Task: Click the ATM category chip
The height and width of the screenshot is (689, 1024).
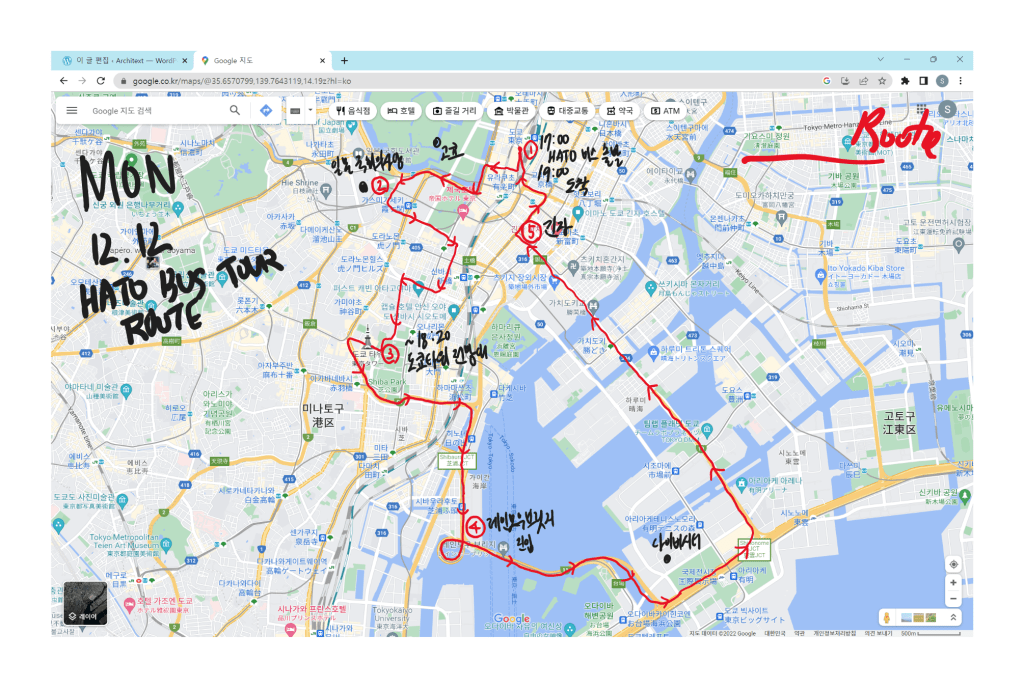Action: click(666, 110)
